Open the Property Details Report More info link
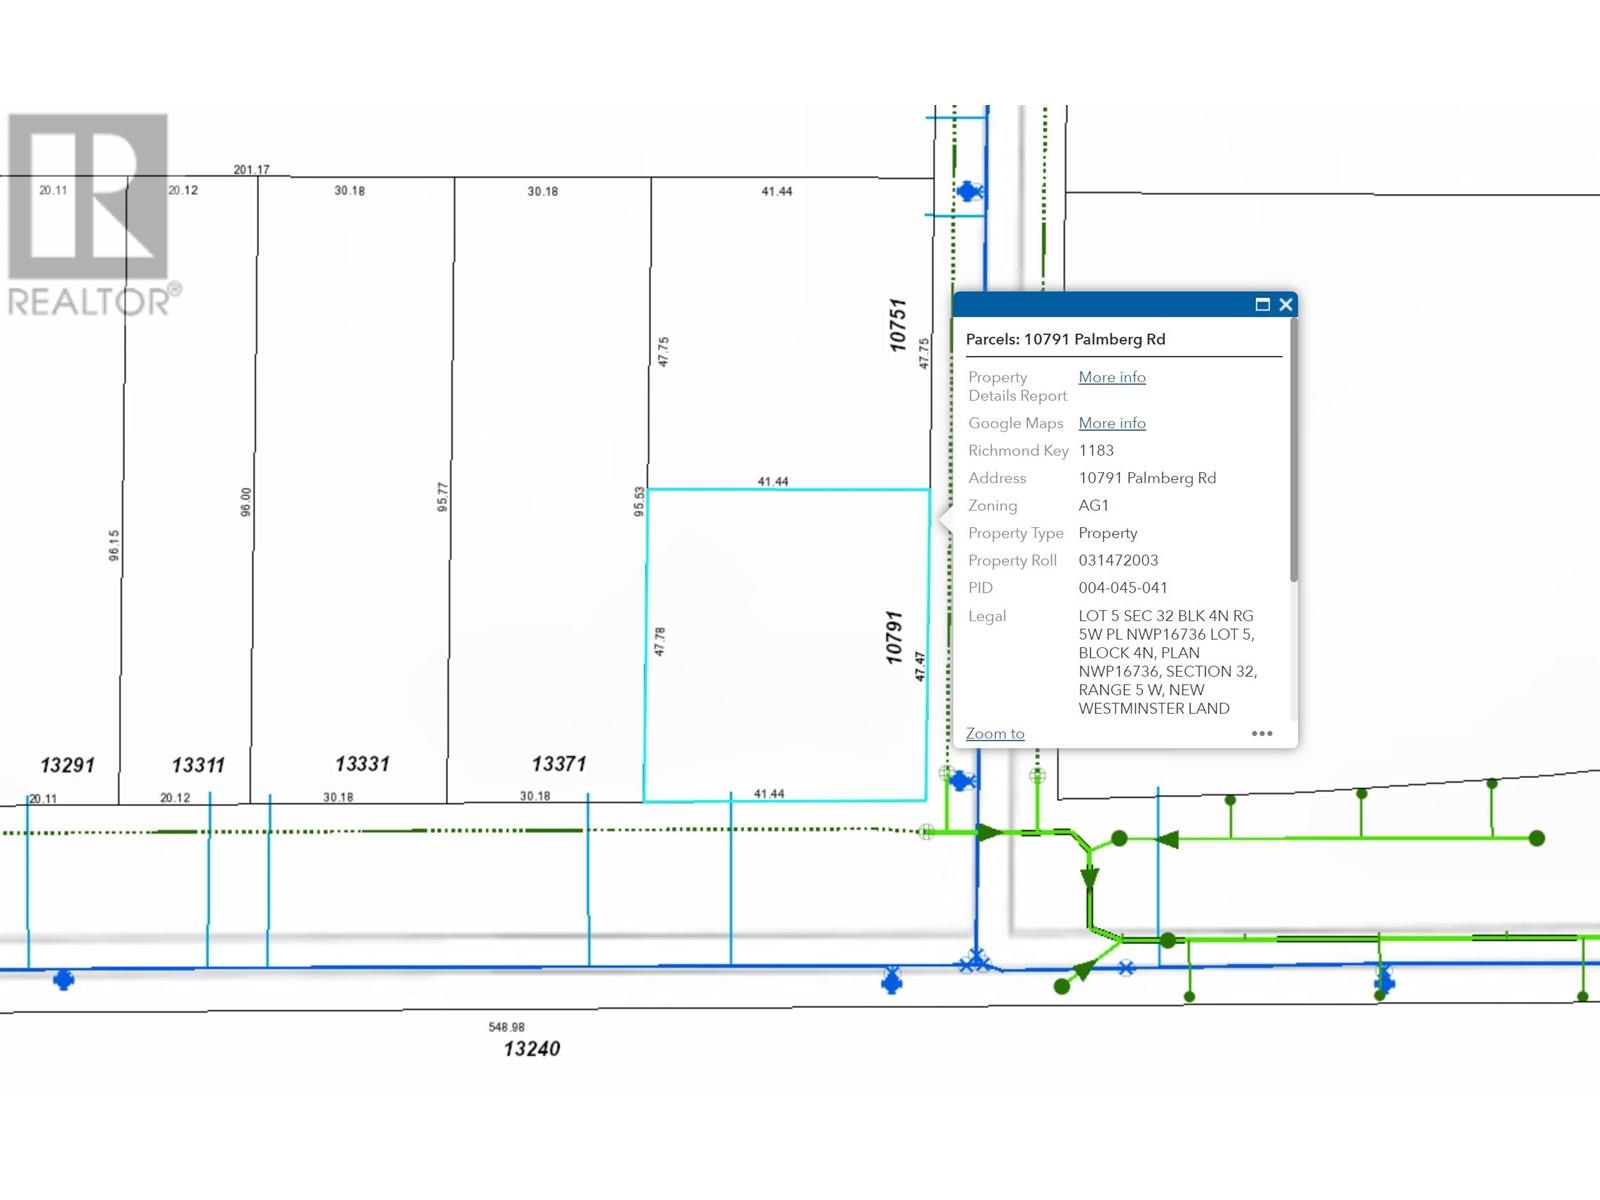The image size is (1600, 1200). 1111,377
